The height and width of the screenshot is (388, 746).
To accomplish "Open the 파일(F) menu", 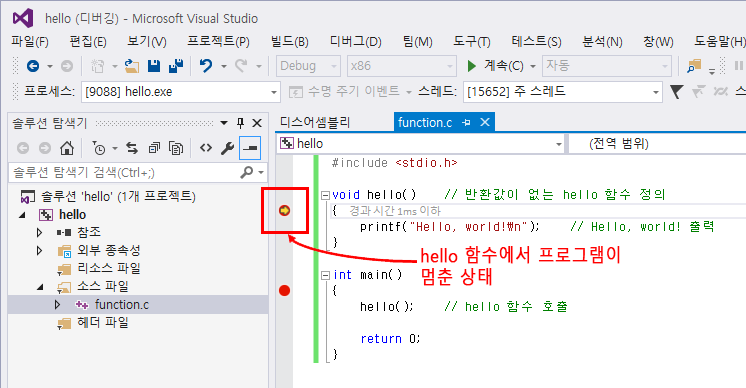I will [x=30, y=42].
